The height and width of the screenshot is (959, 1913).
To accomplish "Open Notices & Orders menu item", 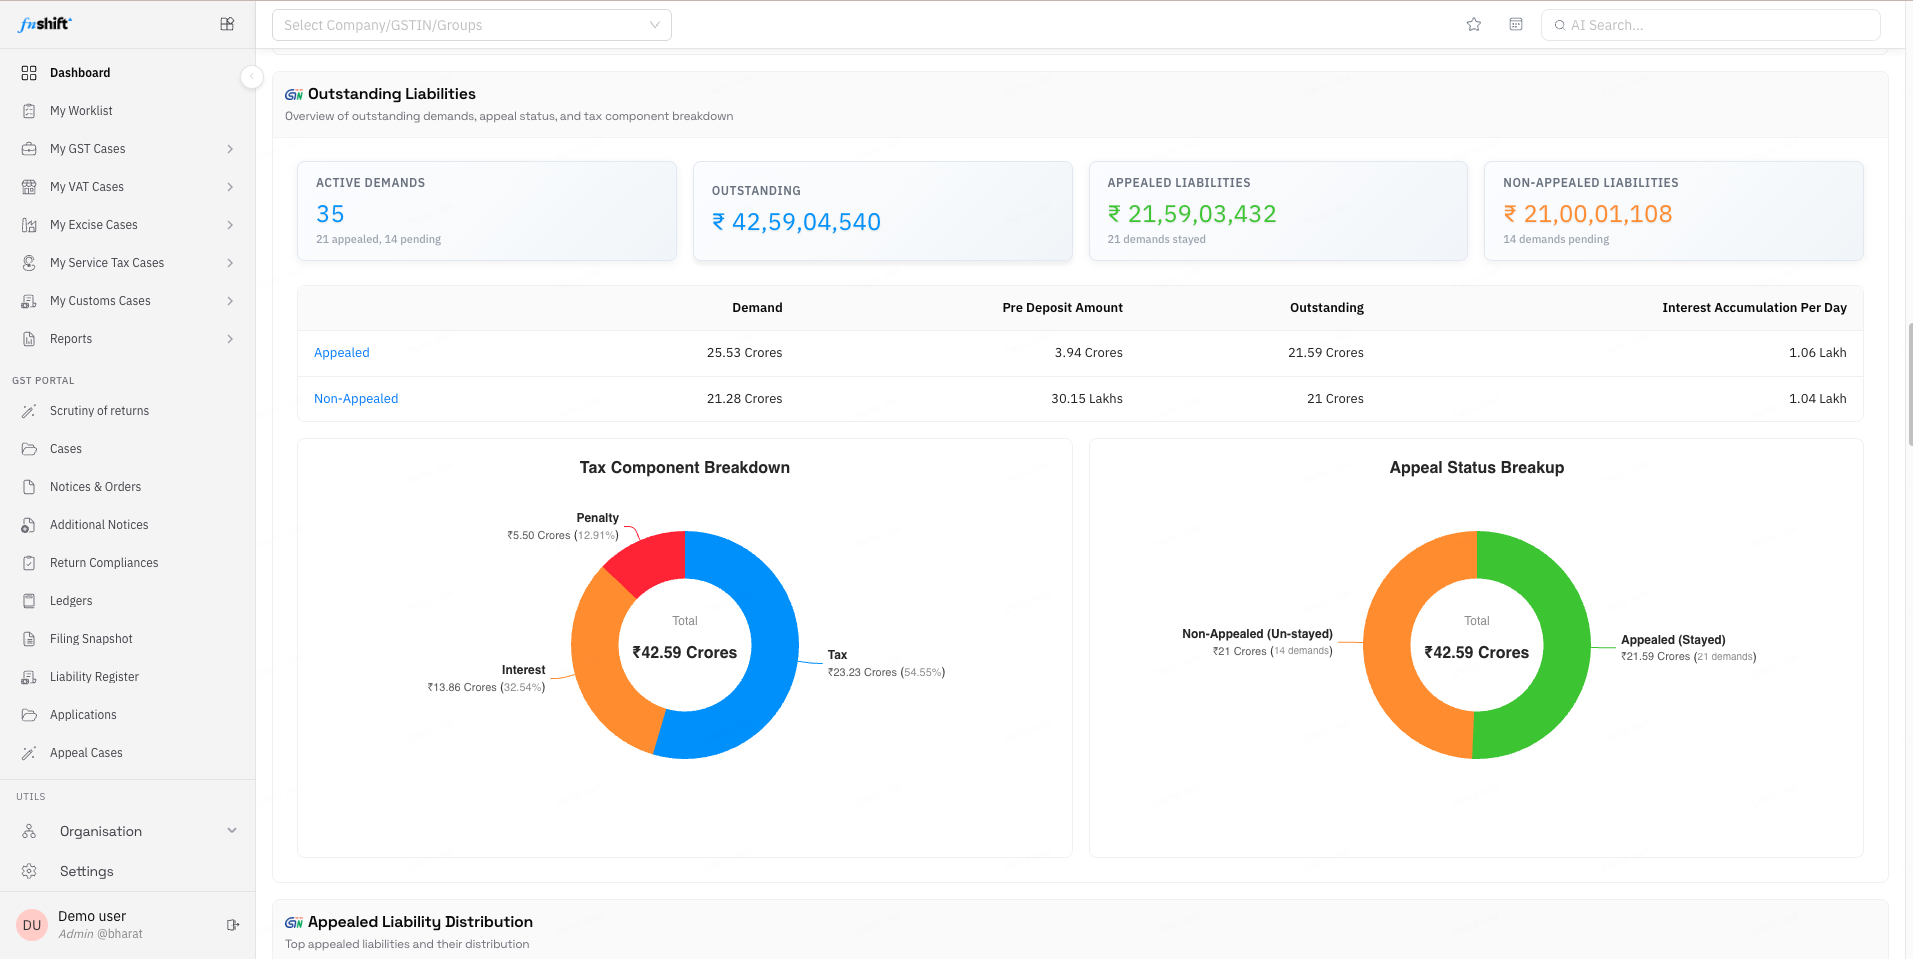I will pos(95,487).
